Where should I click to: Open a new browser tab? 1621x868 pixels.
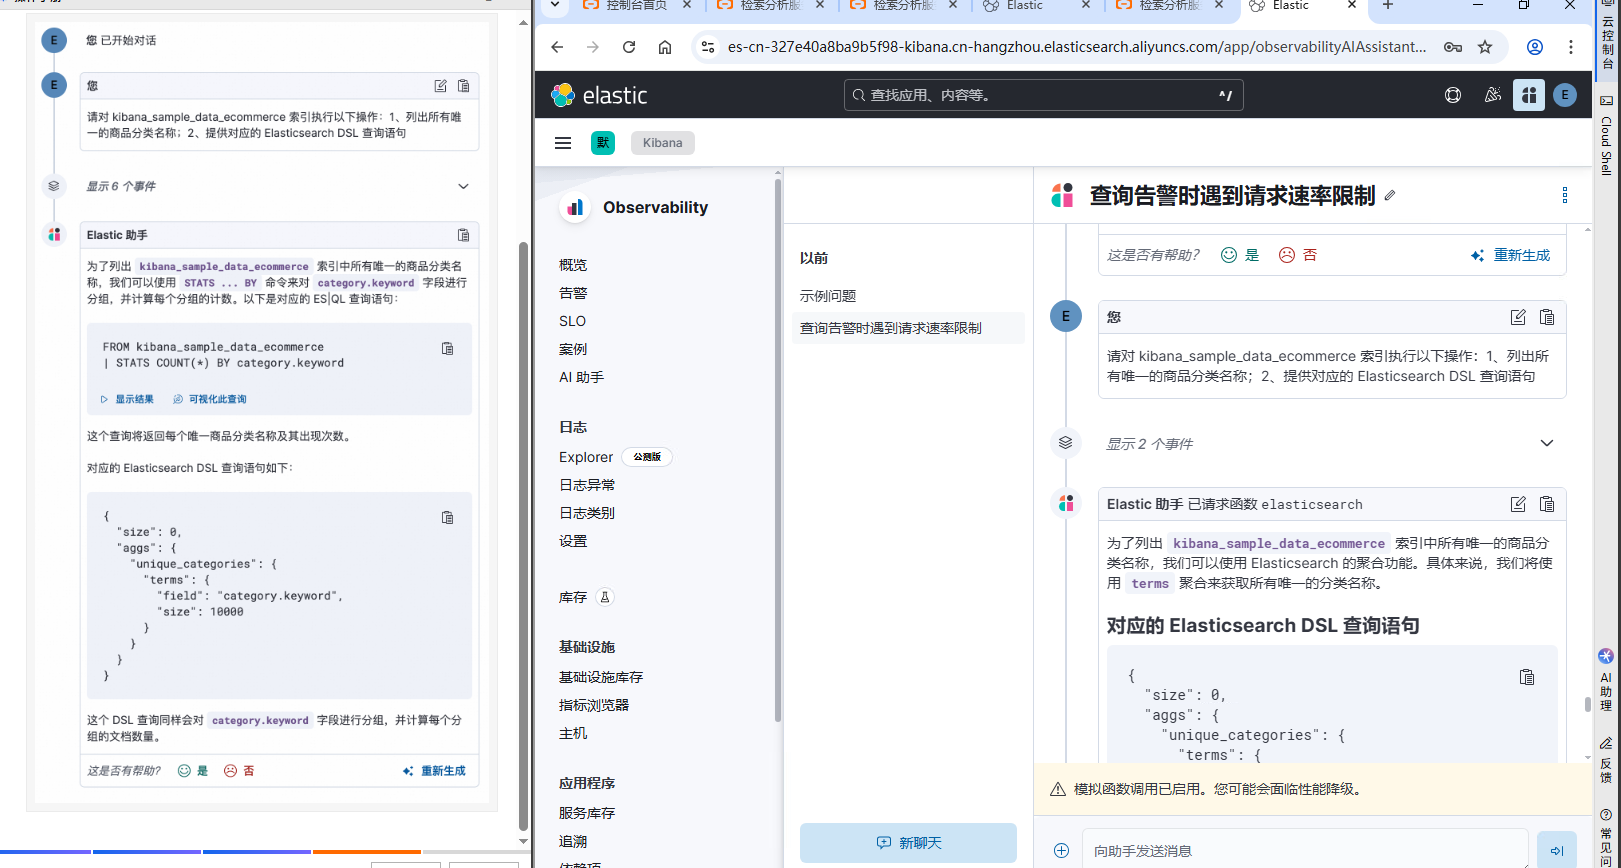(1388, 6)
